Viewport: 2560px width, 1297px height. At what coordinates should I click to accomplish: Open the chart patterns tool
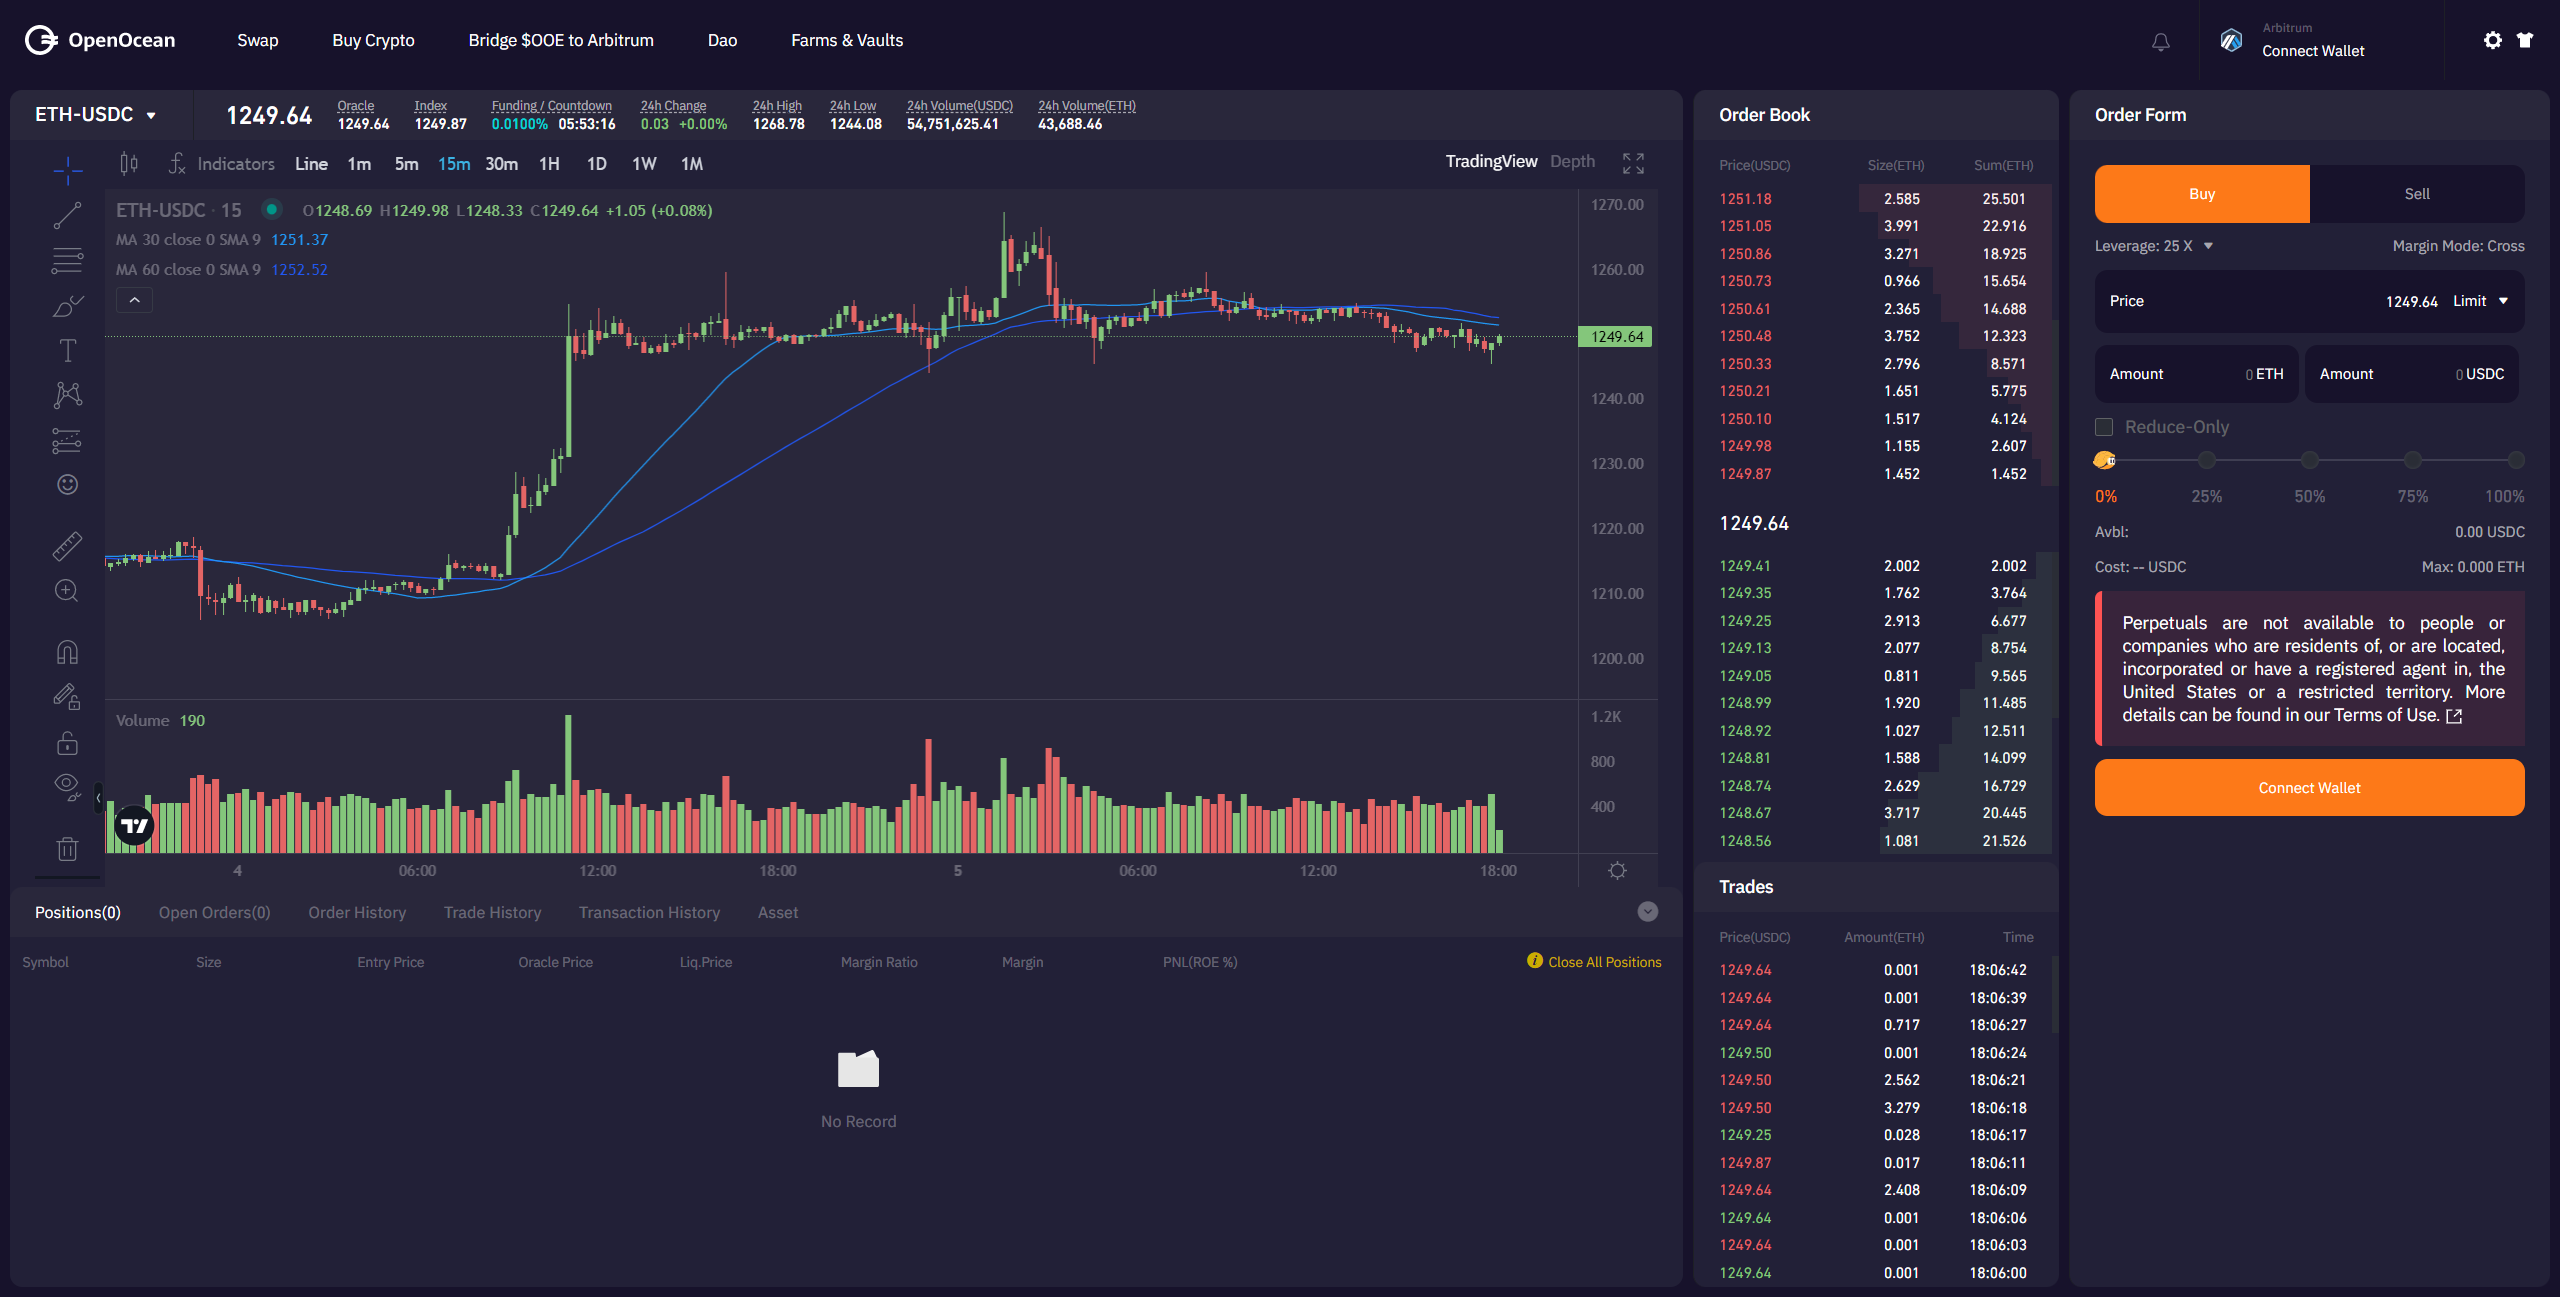pyautogui.click(x=67, y=395)
